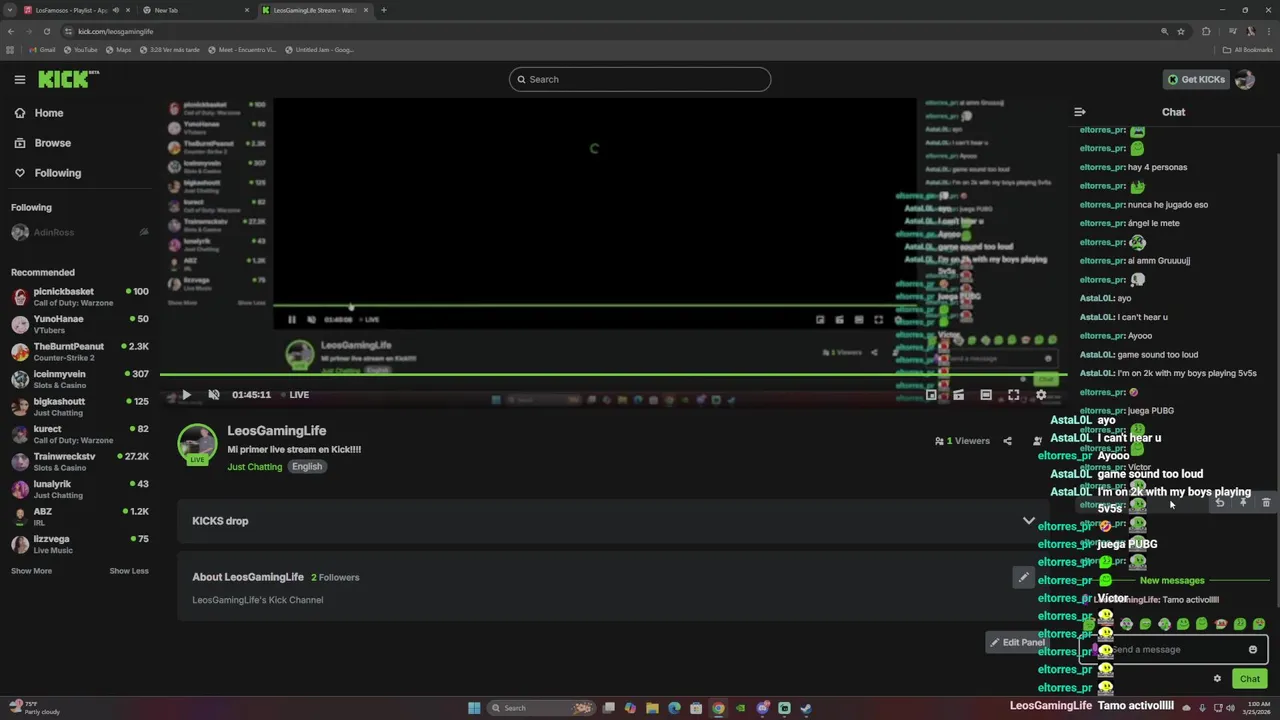The width and height of the screenshot is (1280, 720).
Task: Play the stream with the play button
Action: click(186, 395)
